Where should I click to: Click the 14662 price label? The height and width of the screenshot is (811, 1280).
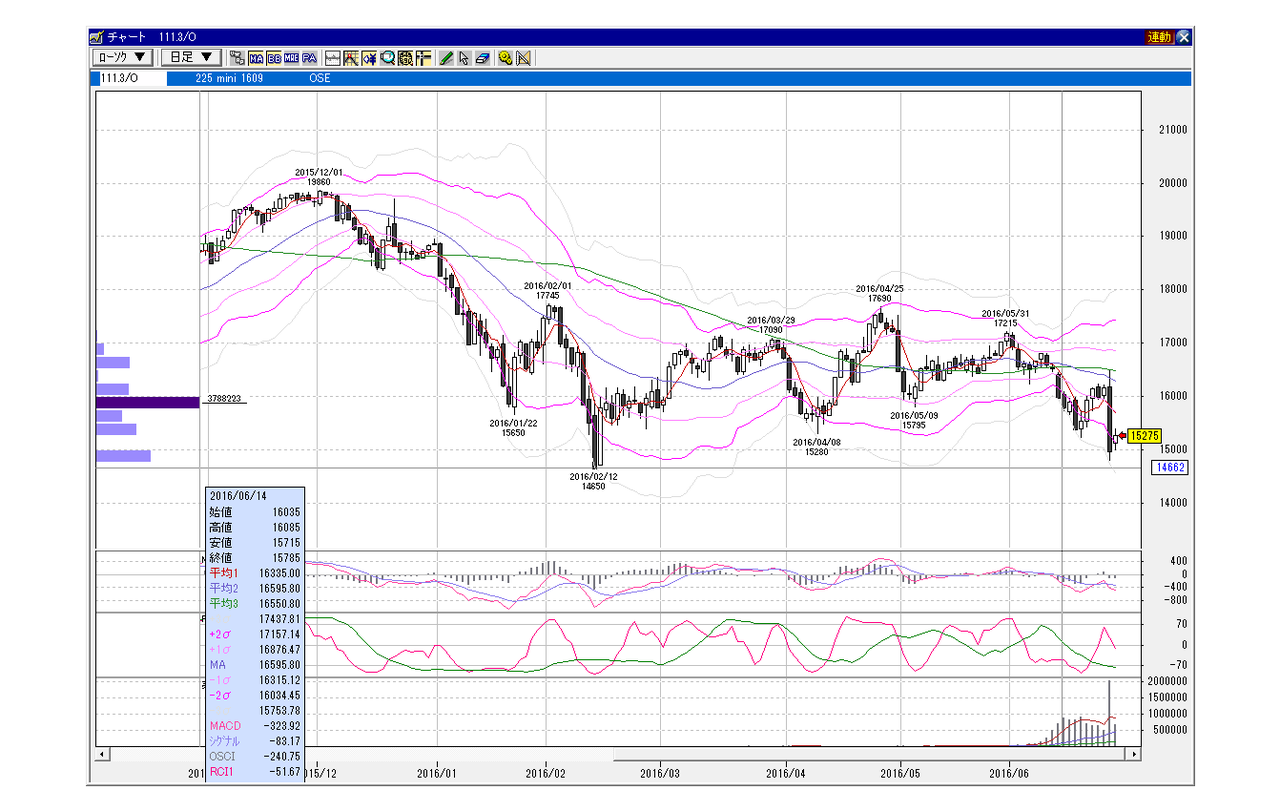point(1170,467)
